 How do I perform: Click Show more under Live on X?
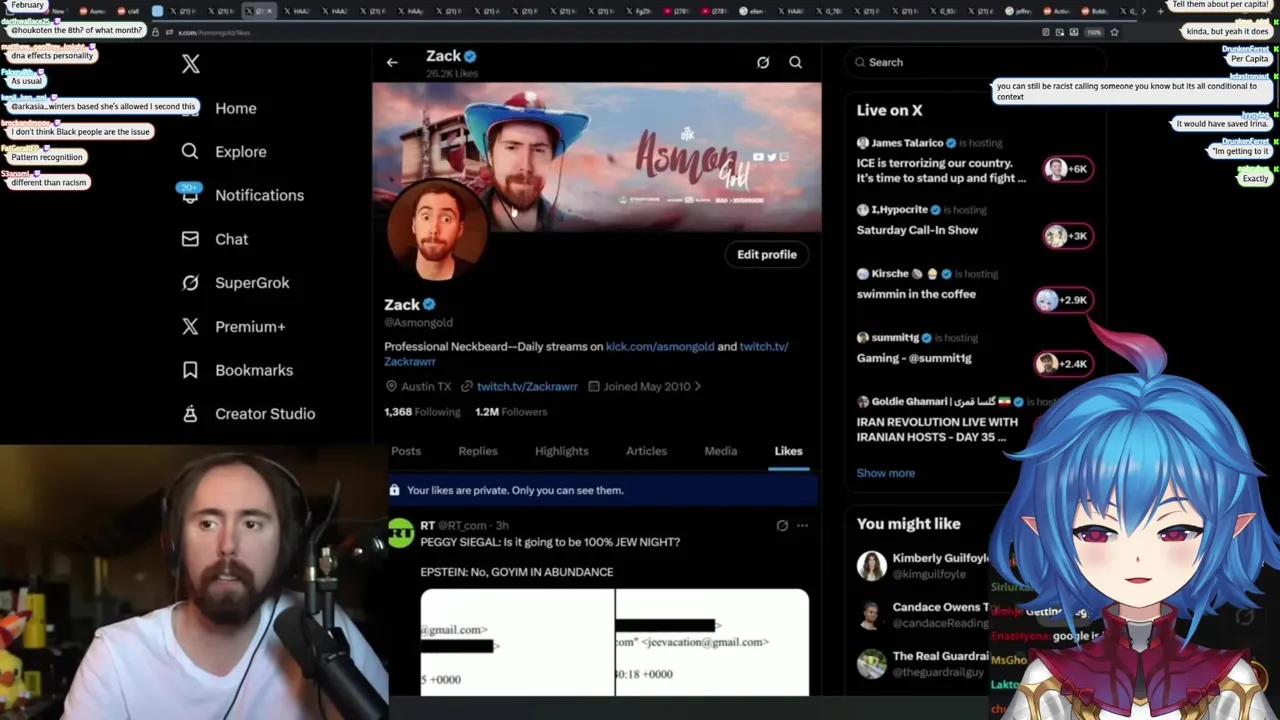tap(885, 473)
